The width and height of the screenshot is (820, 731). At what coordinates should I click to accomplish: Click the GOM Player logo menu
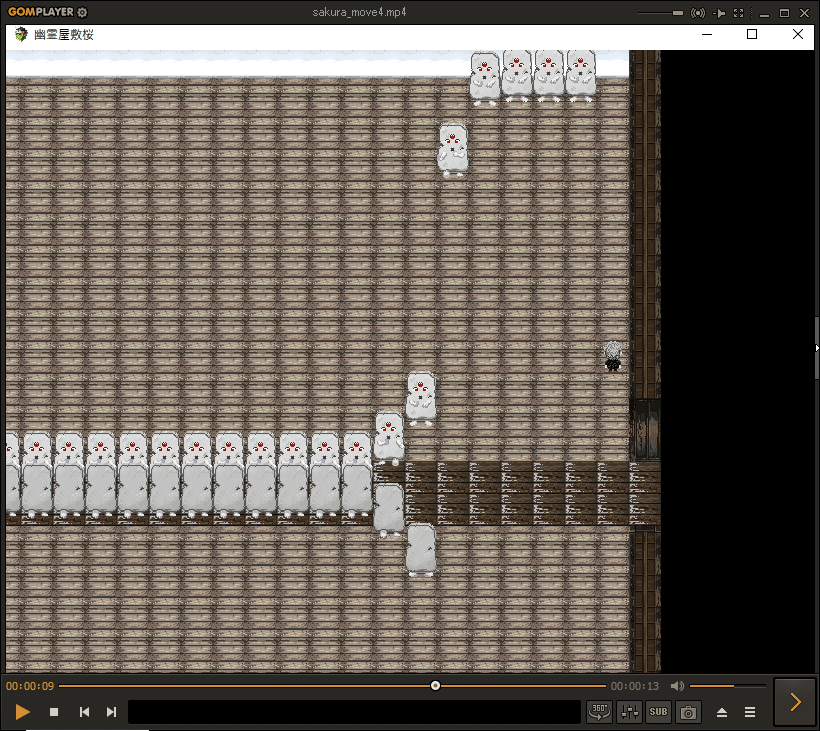(40, 12)
